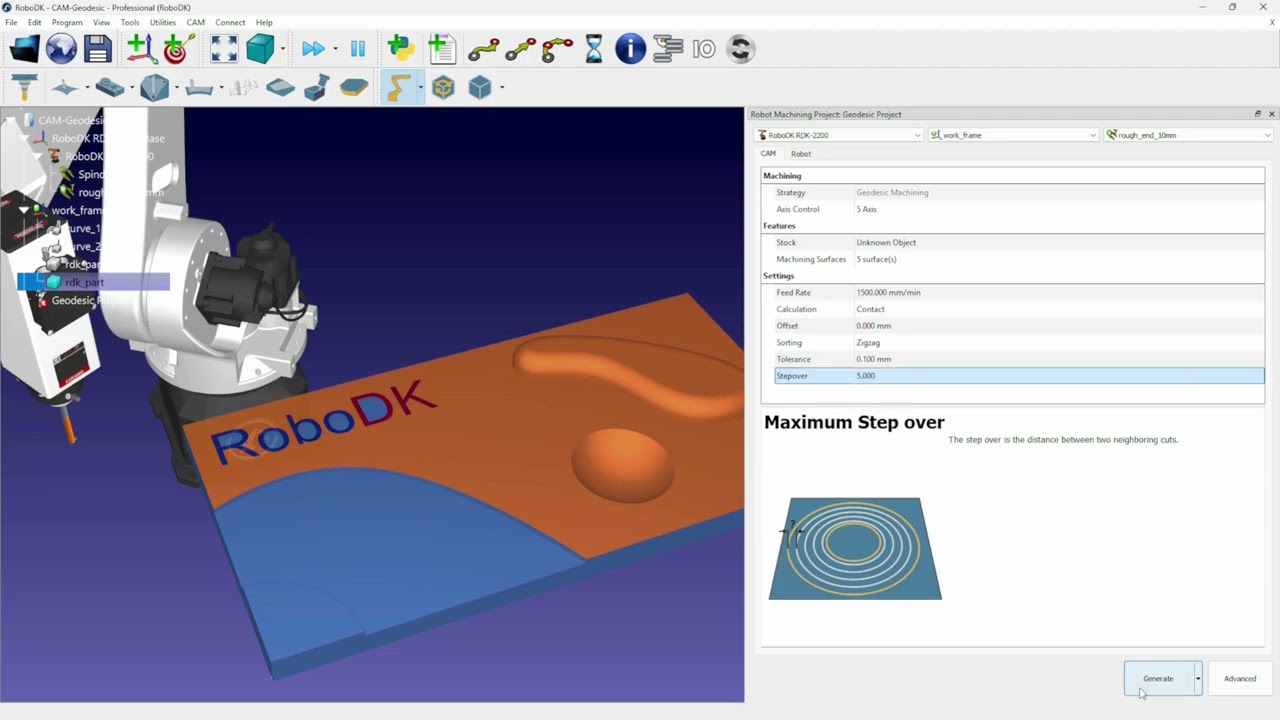Click the blue info icon
This screenshot has height=720, width=1280.
[630, 48]
